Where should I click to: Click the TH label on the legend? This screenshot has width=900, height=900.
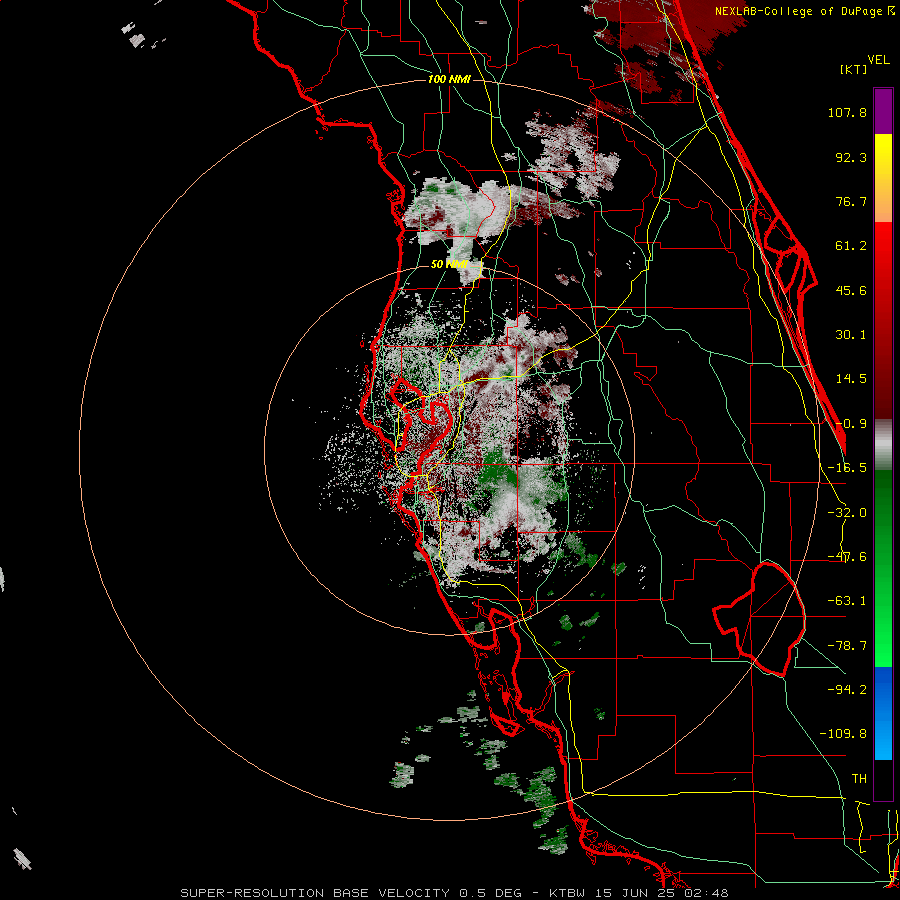[x=859, y=779]
